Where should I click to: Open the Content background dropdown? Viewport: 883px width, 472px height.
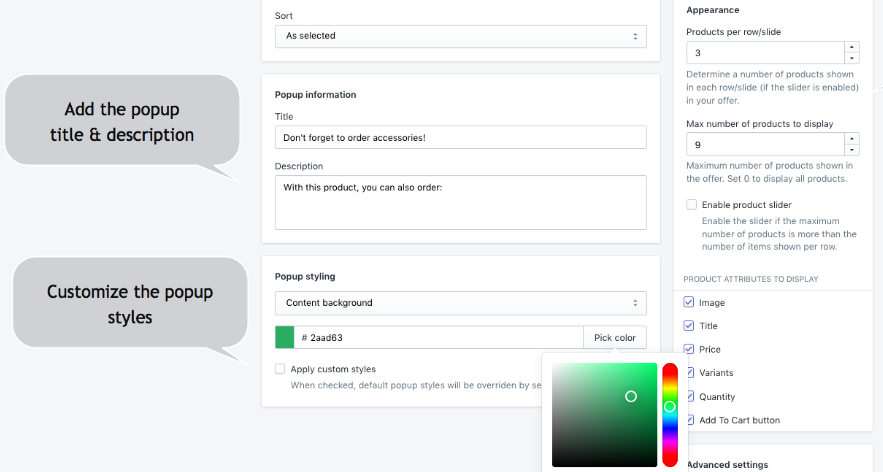click(460, 303)
